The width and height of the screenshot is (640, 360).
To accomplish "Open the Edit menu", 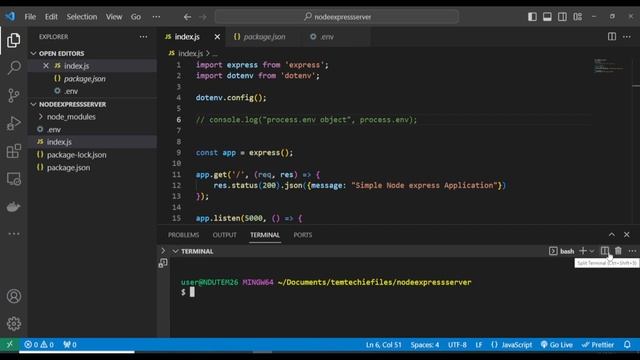I will [51, 17].
